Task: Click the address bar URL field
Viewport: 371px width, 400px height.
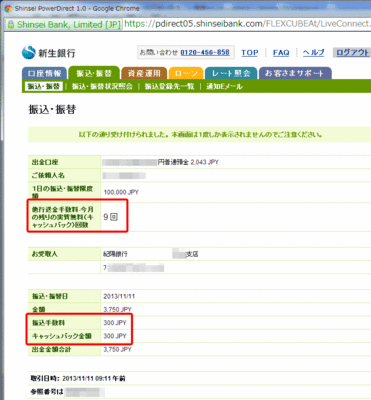Action: click(x=247, y=24)
